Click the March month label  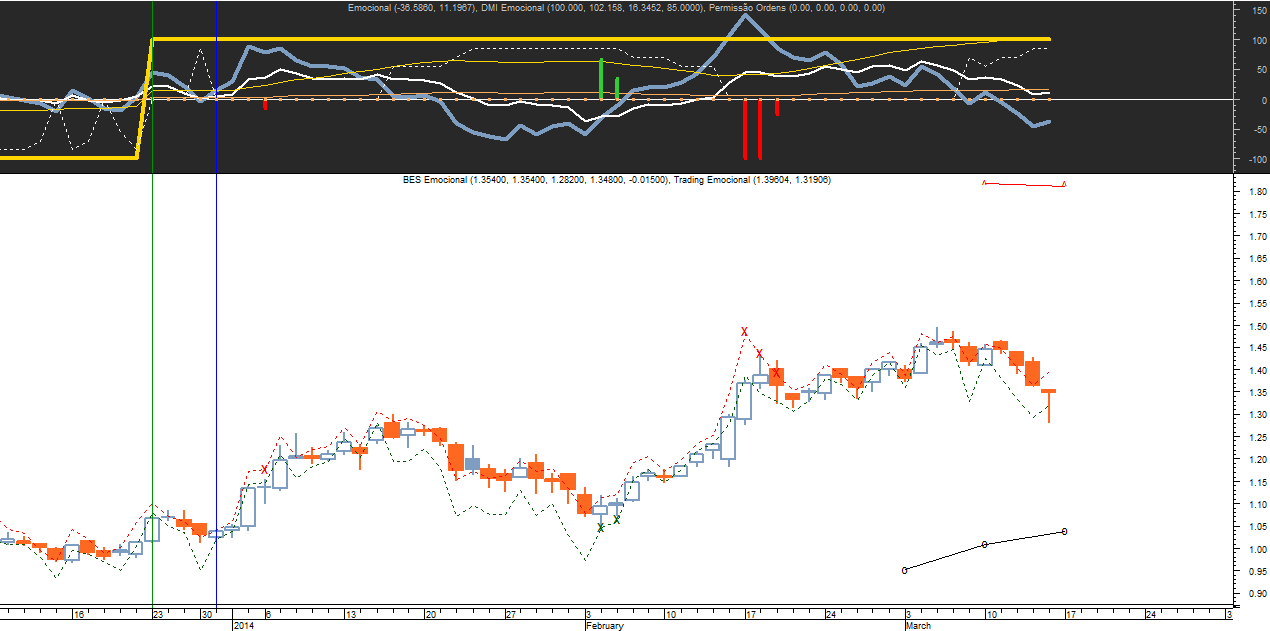(918, 625)
